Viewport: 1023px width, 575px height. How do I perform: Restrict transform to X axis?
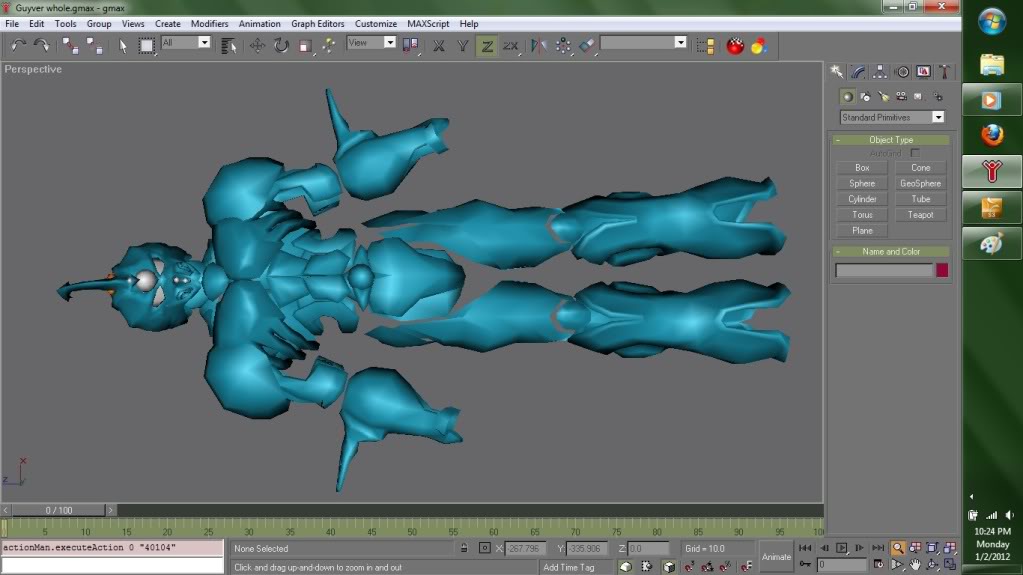pyautogui.click(x=438, y=46)
